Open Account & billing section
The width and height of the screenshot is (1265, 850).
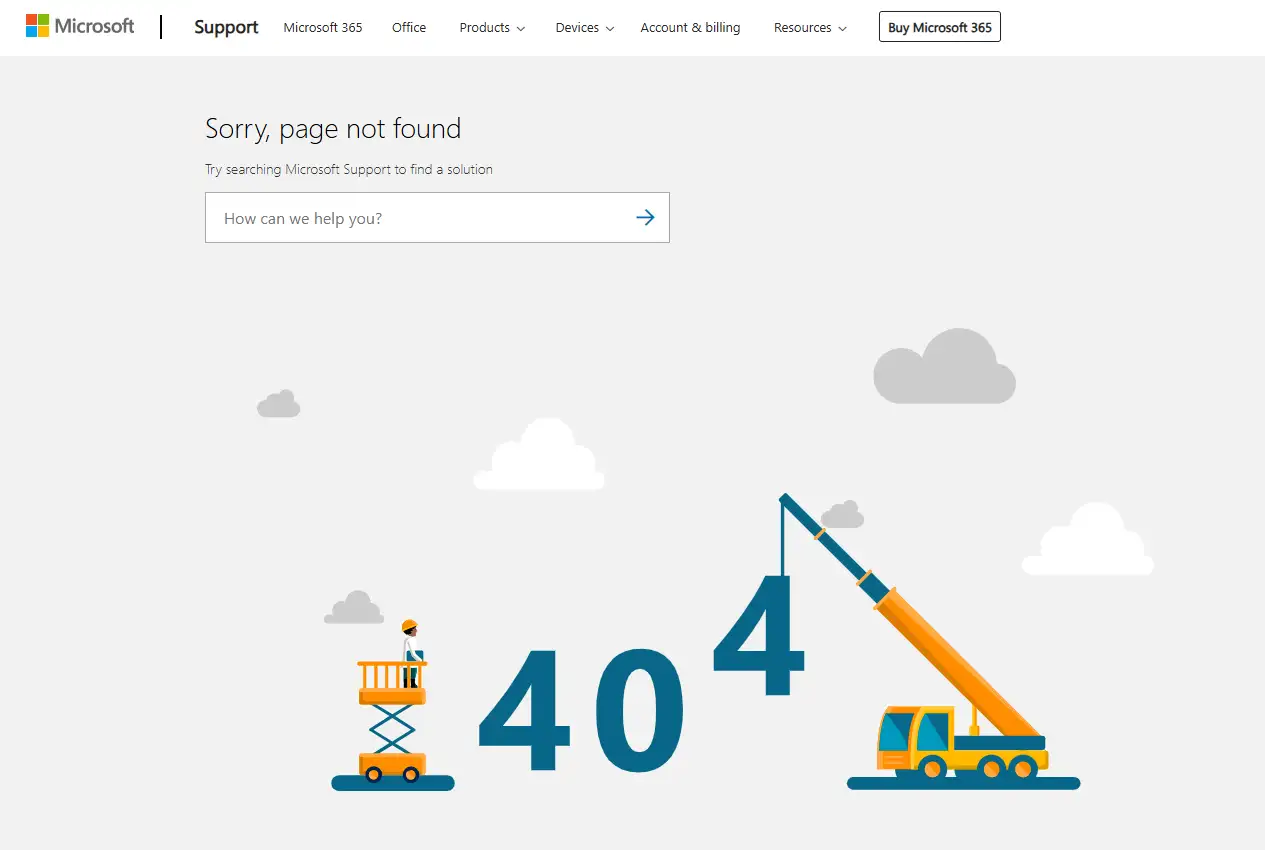690,27
